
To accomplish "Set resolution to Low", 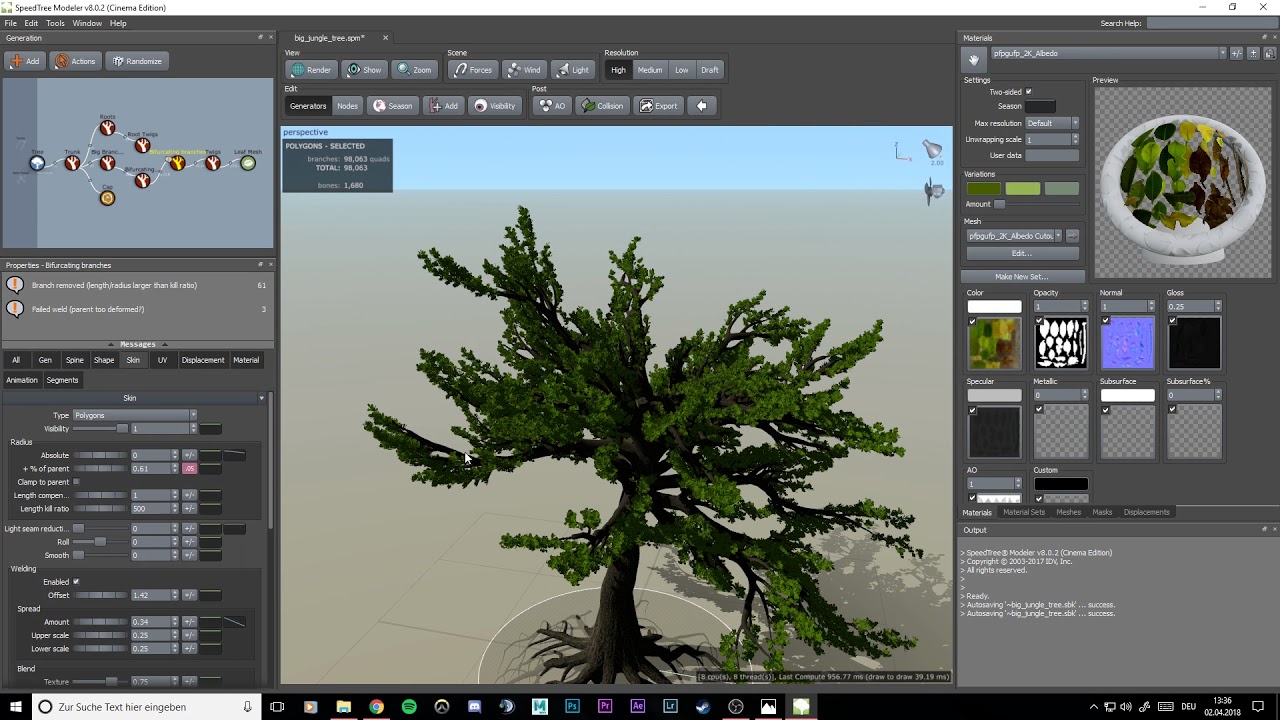I will (681, 70).
